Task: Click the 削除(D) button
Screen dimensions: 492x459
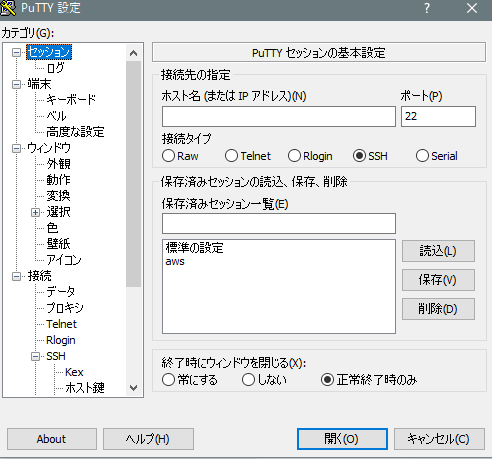Action: (438, 309)
